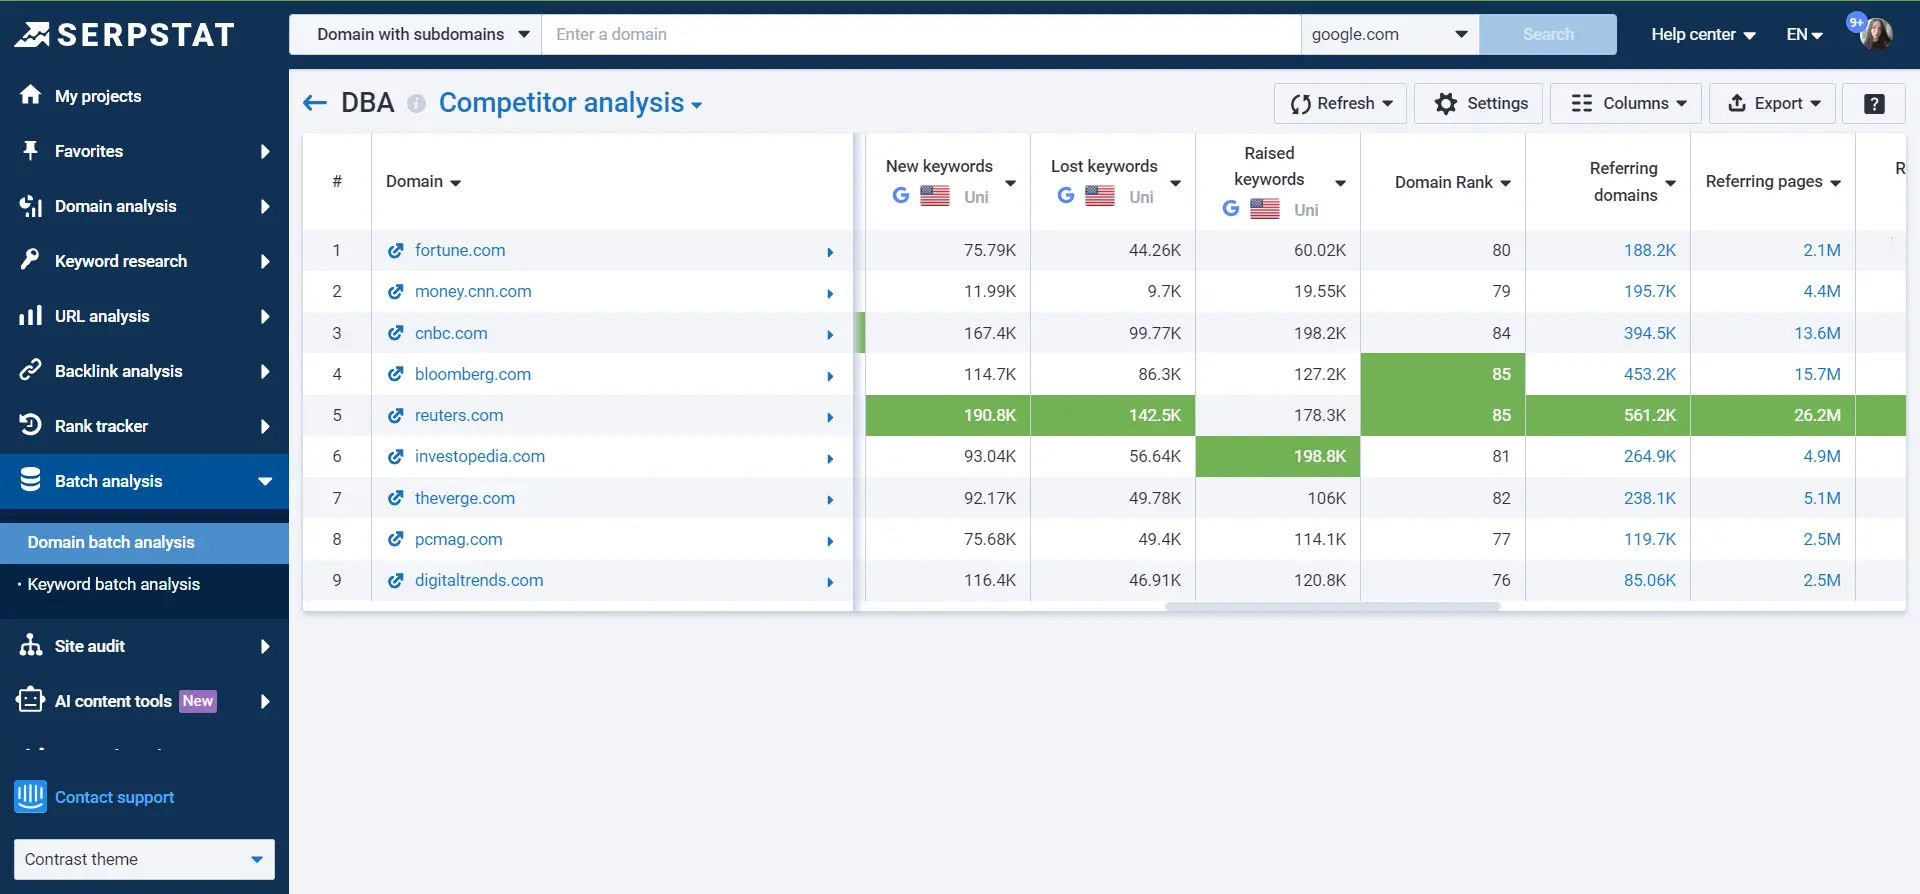
Task: Click the back arrow next to DBA
Action: (x=315, y=103)
